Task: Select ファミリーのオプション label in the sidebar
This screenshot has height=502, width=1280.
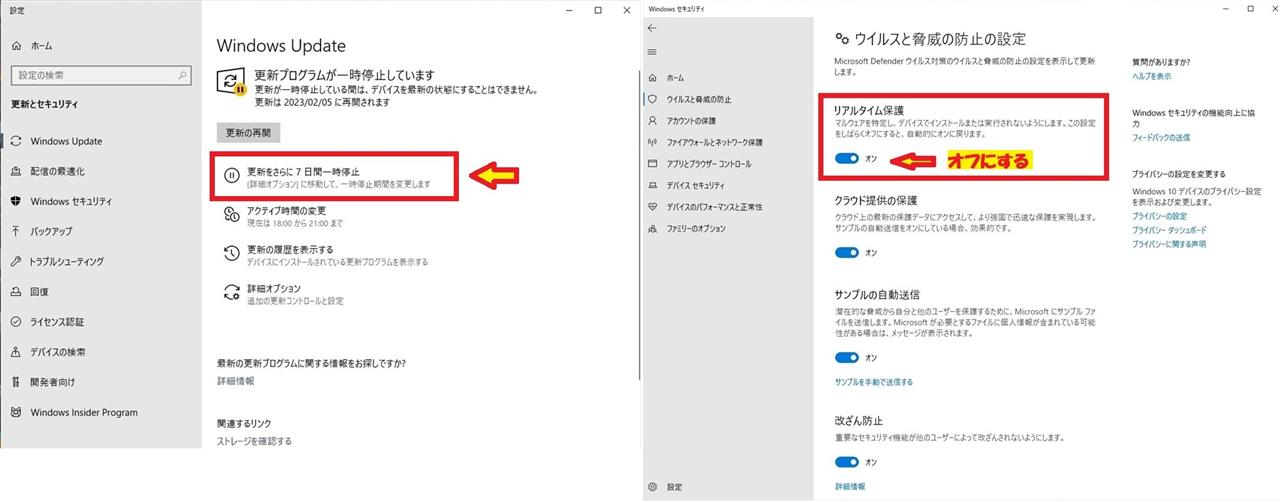Action: point(697,228)
